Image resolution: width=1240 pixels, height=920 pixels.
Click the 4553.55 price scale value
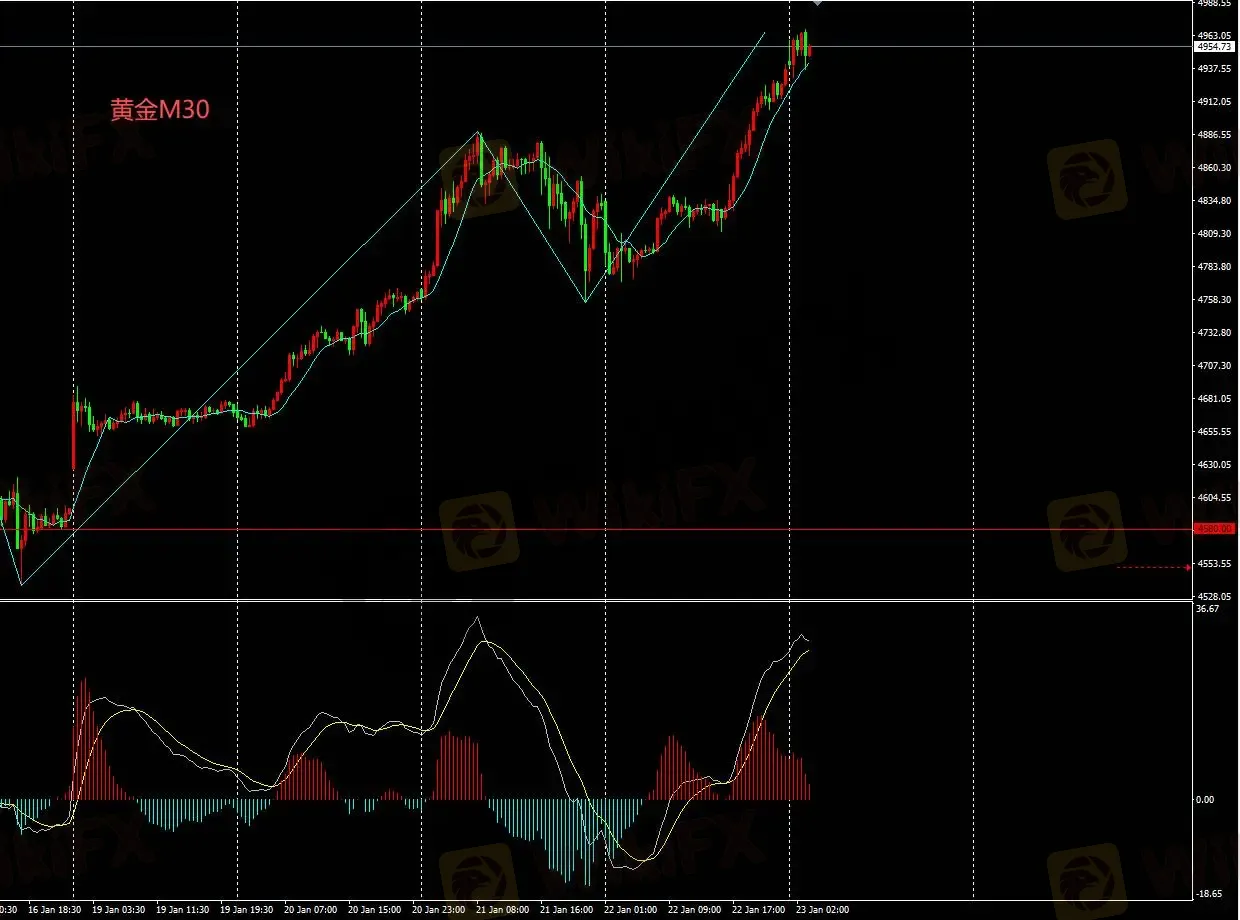(x=1216, y=563)
